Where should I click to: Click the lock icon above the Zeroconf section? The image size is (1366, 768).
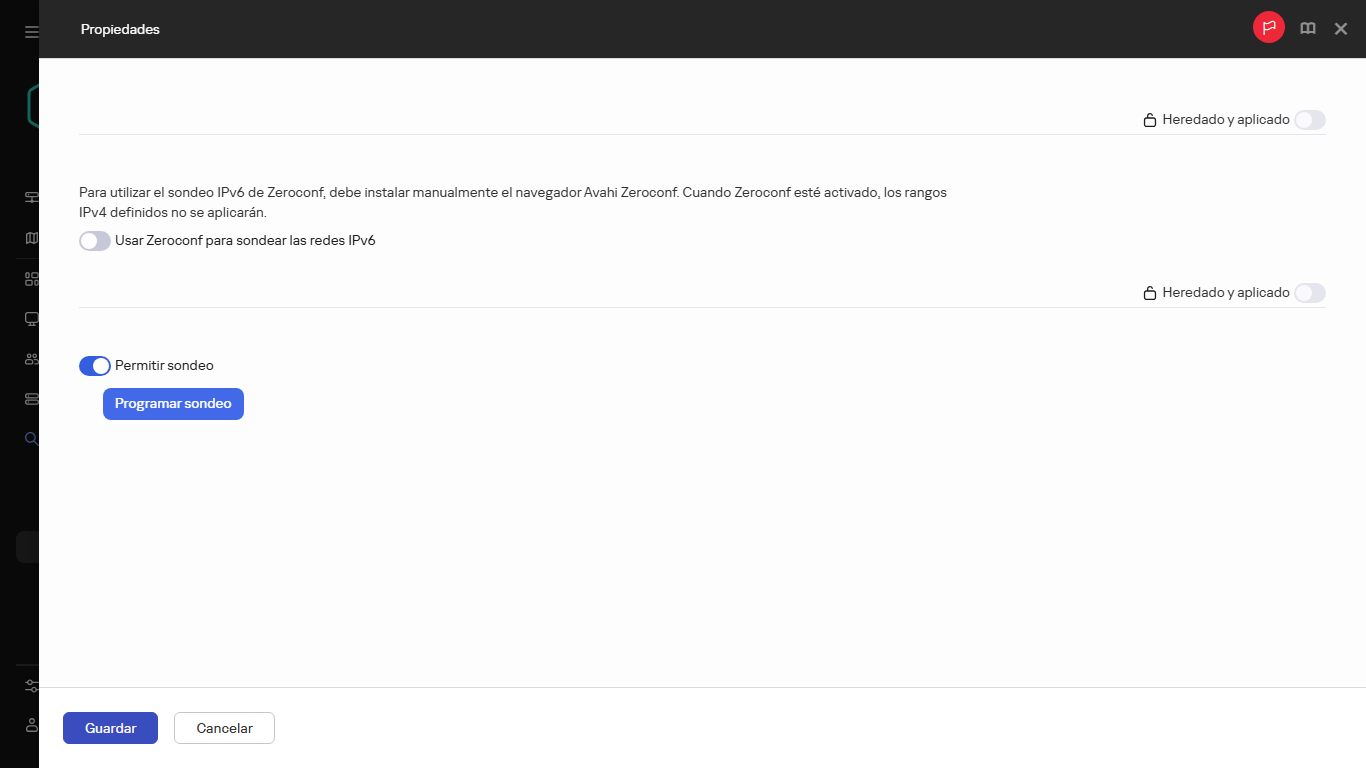click(1150, 120)
